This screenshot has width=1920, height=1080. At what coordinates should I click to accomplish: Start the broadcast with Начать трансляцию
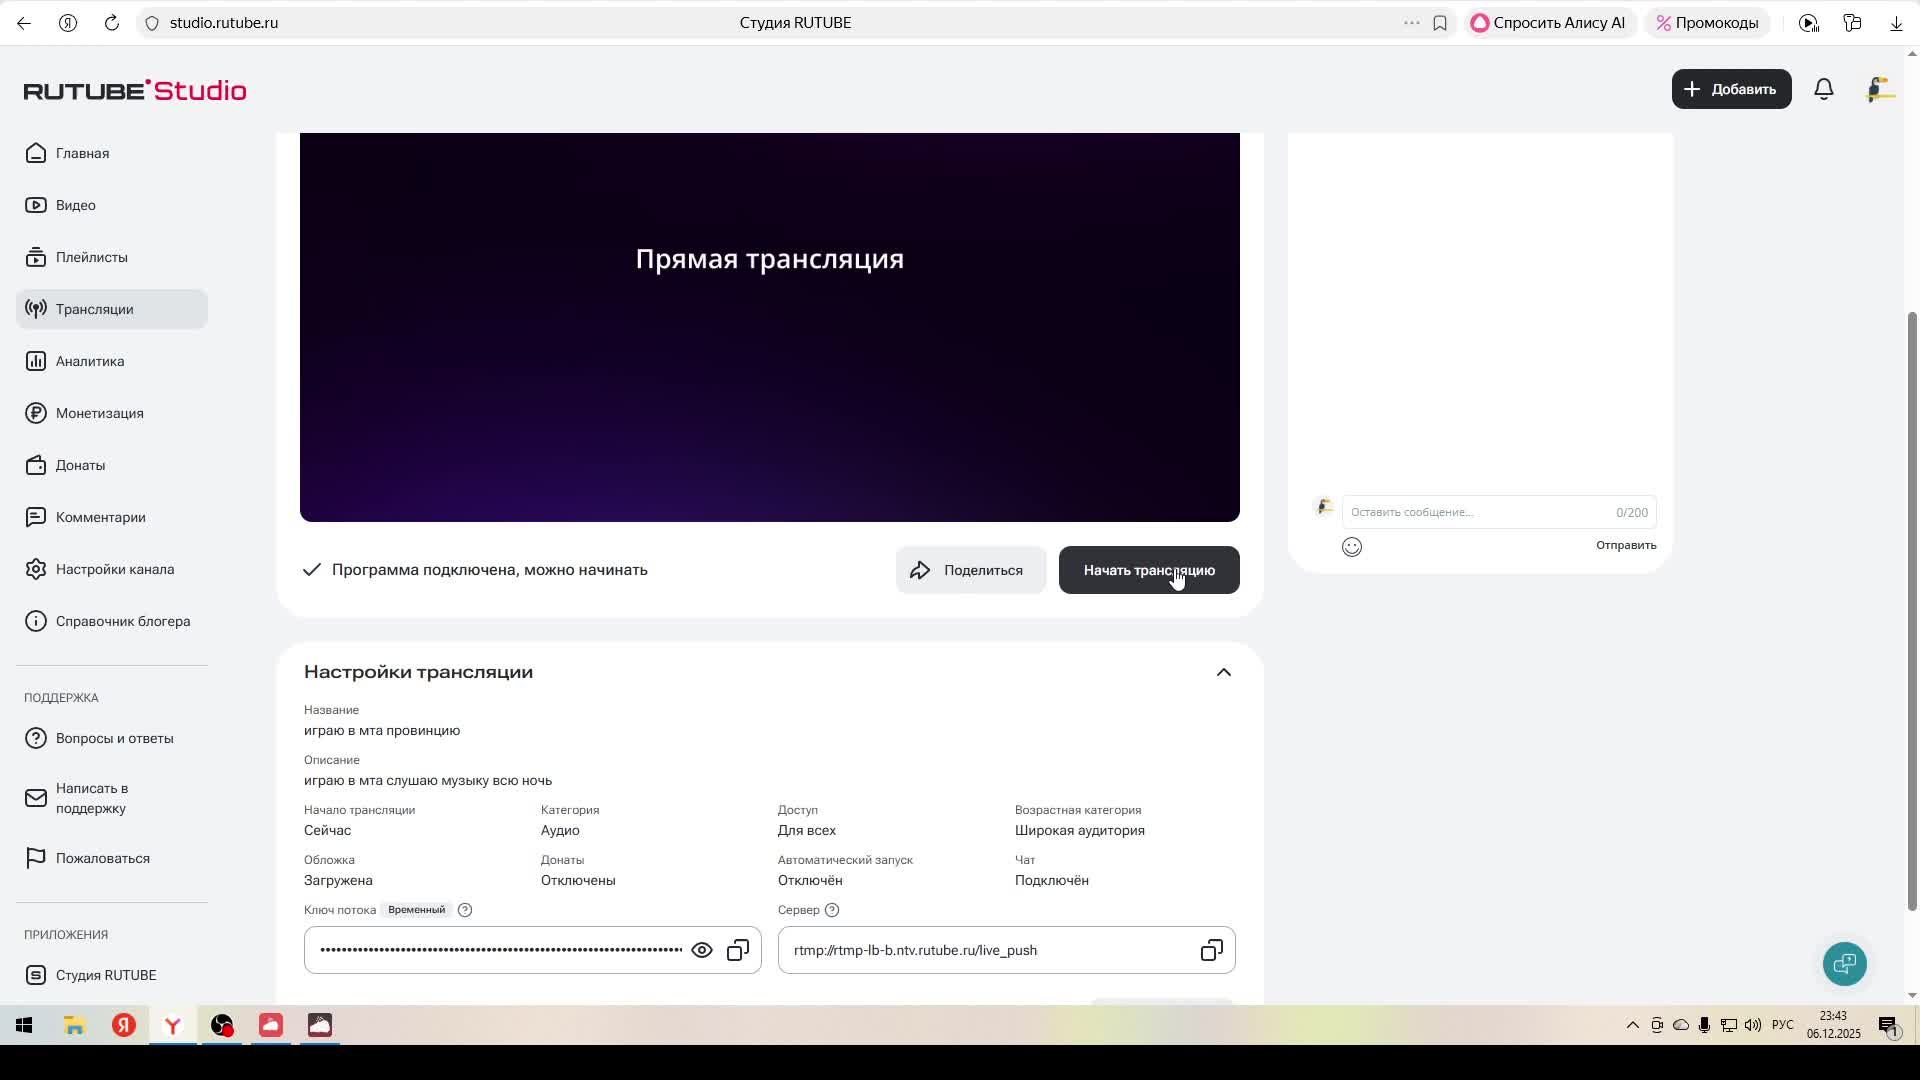click(1148, 570)
